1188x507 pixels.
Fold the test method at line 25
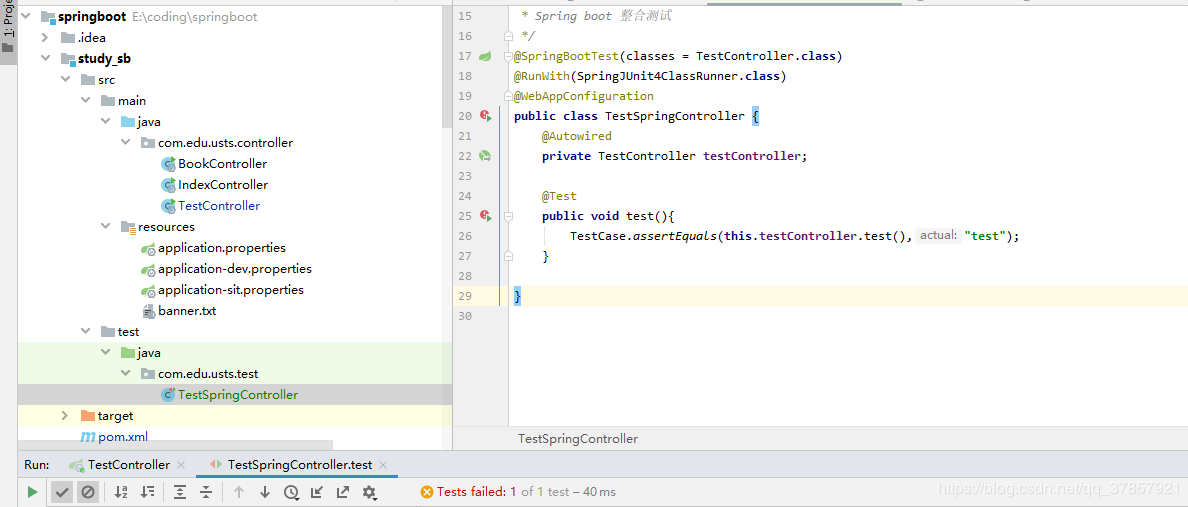tap(508, 216)
